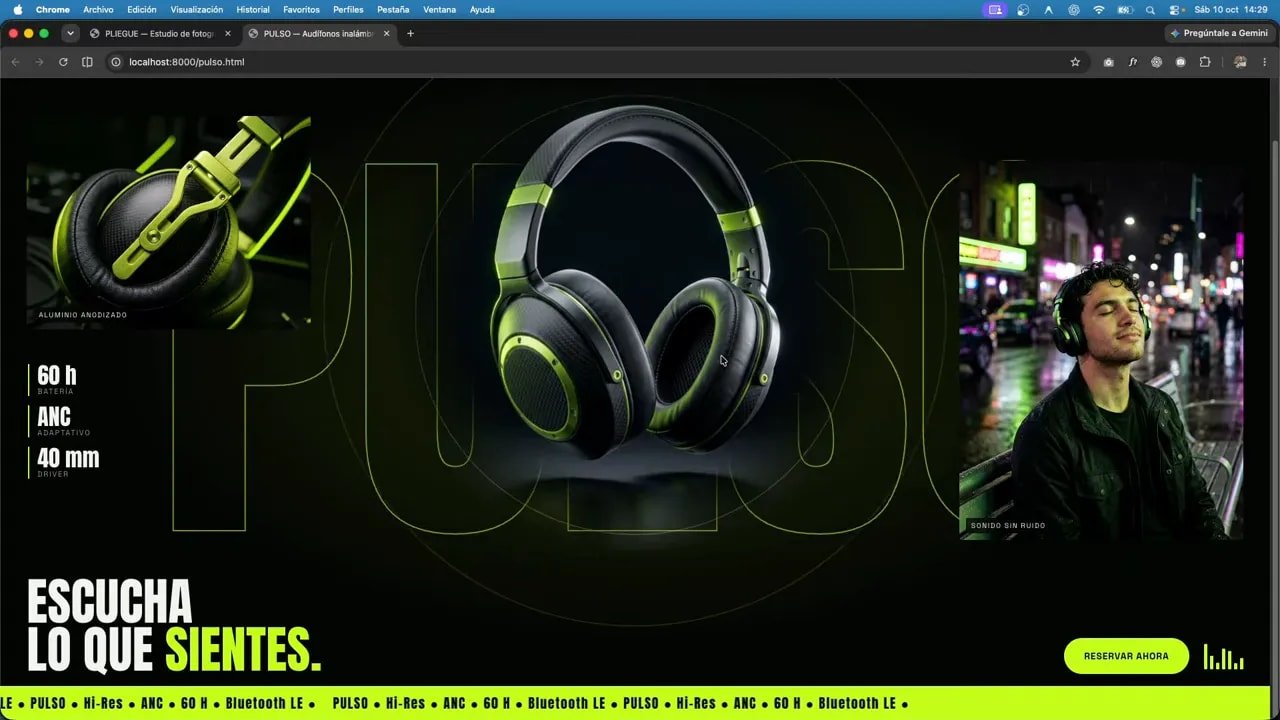Click the Apple menu logo
The height and width of the screenshot is (720, 1280).
(17, 9)
